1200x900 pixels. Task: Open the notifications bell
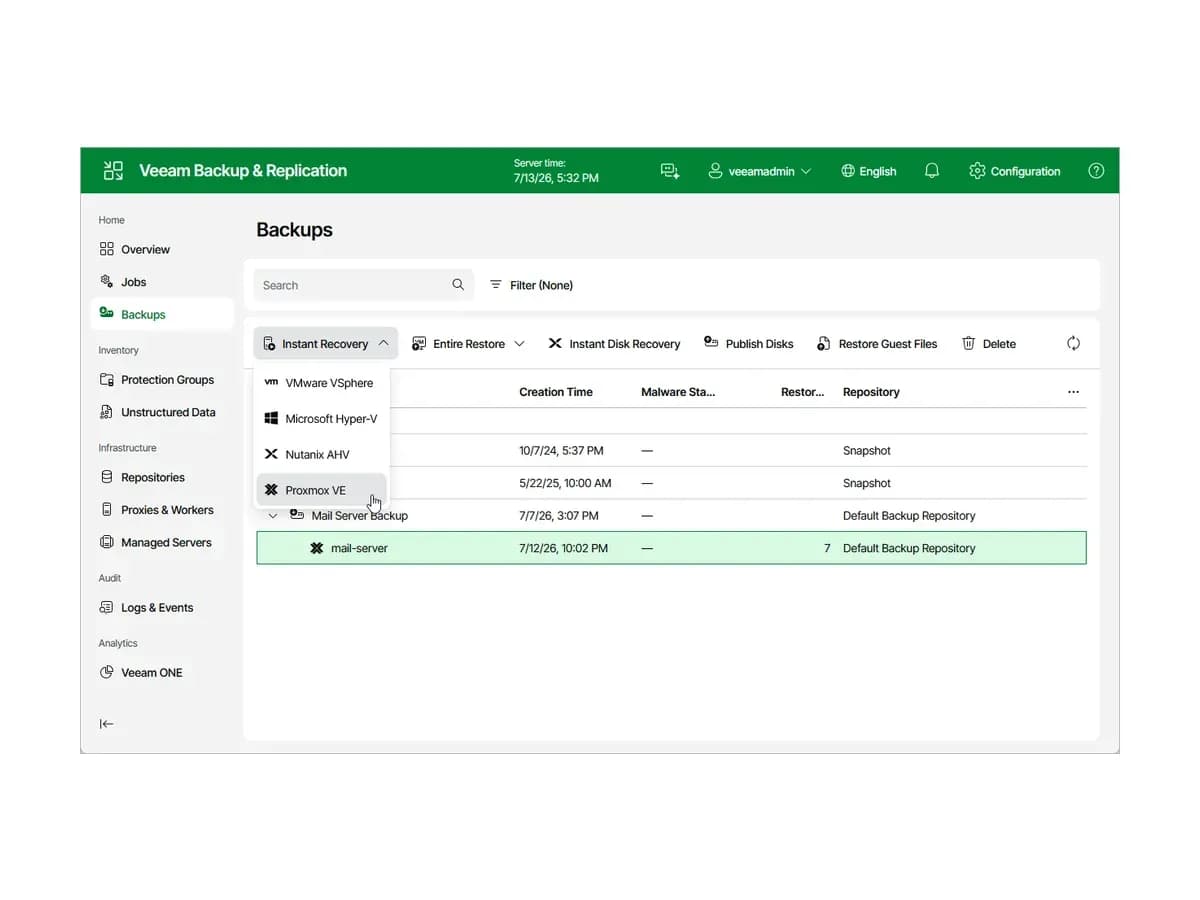click(932, 171)
